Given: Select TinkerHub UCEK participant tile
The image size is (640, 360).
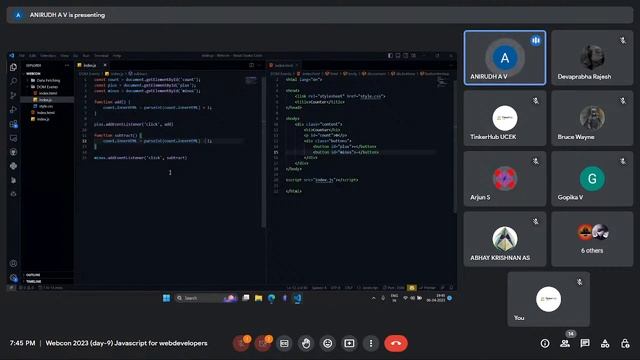Looking at the screenshot, I should (x=505, y=118).
